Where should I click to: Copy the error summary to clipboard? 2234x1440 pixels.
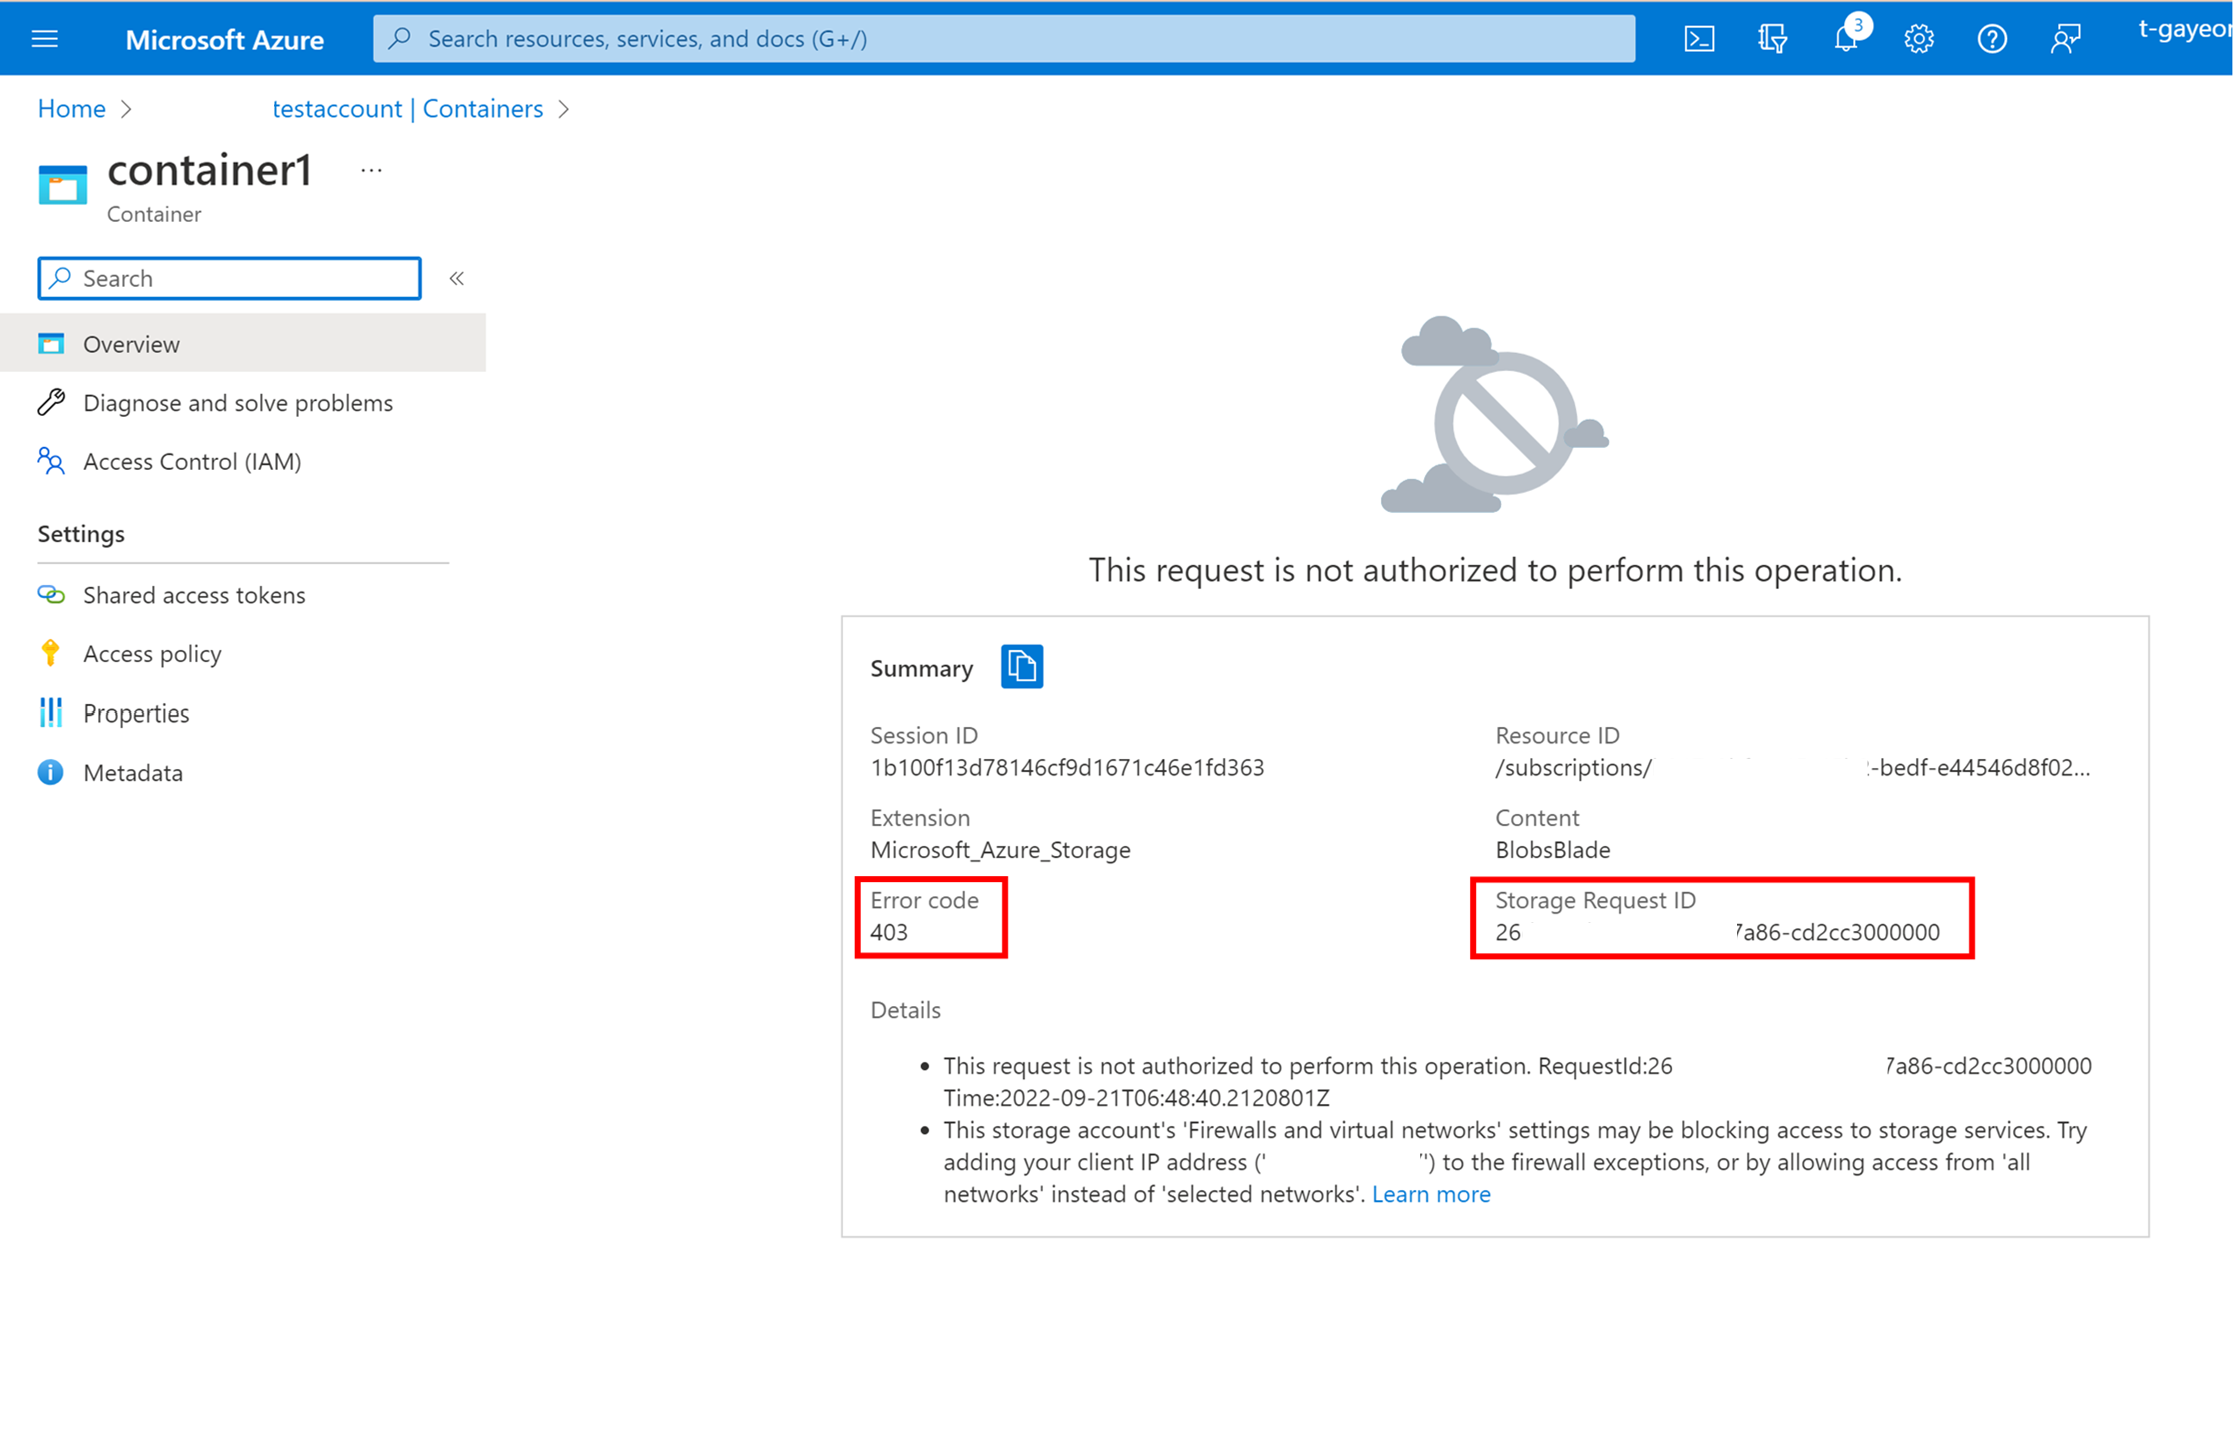click(x=1021, y=667)
